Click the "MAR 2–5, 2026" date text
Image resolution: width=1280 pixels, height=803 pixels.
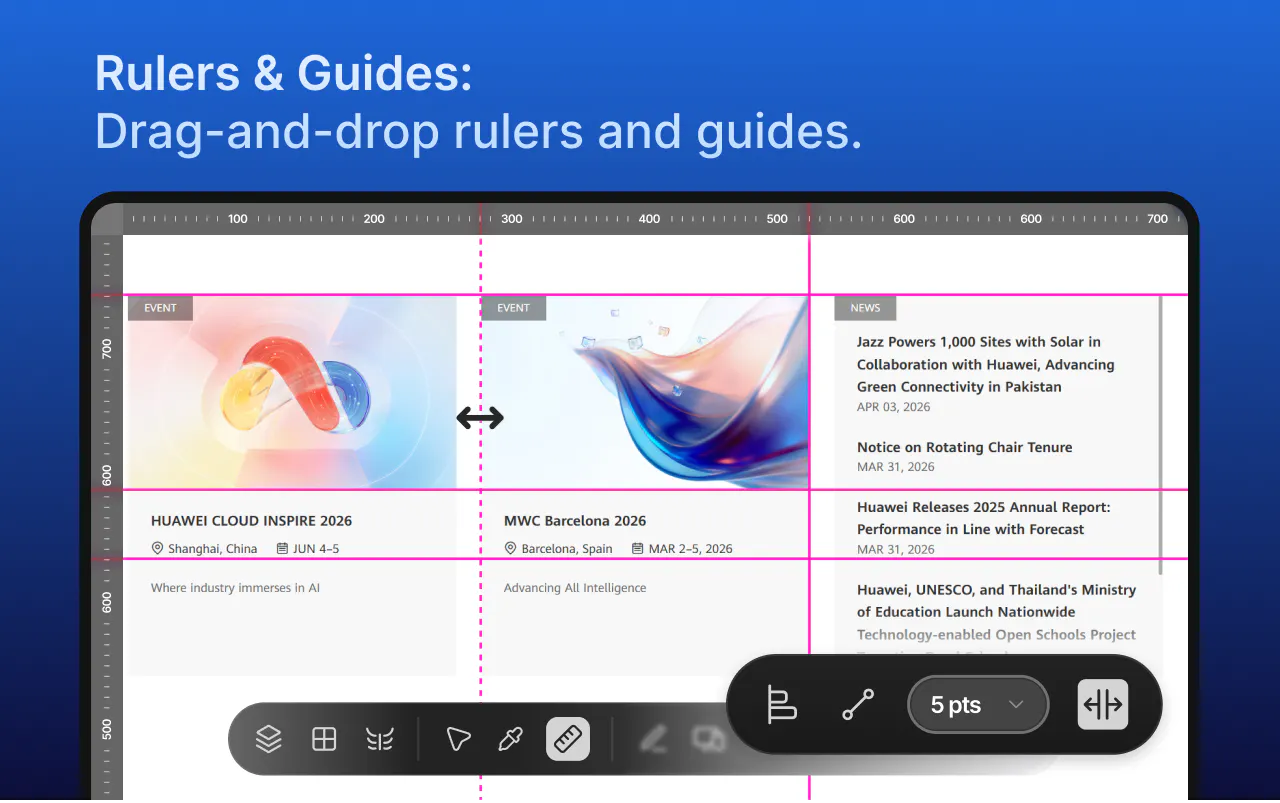click(690, 549)
